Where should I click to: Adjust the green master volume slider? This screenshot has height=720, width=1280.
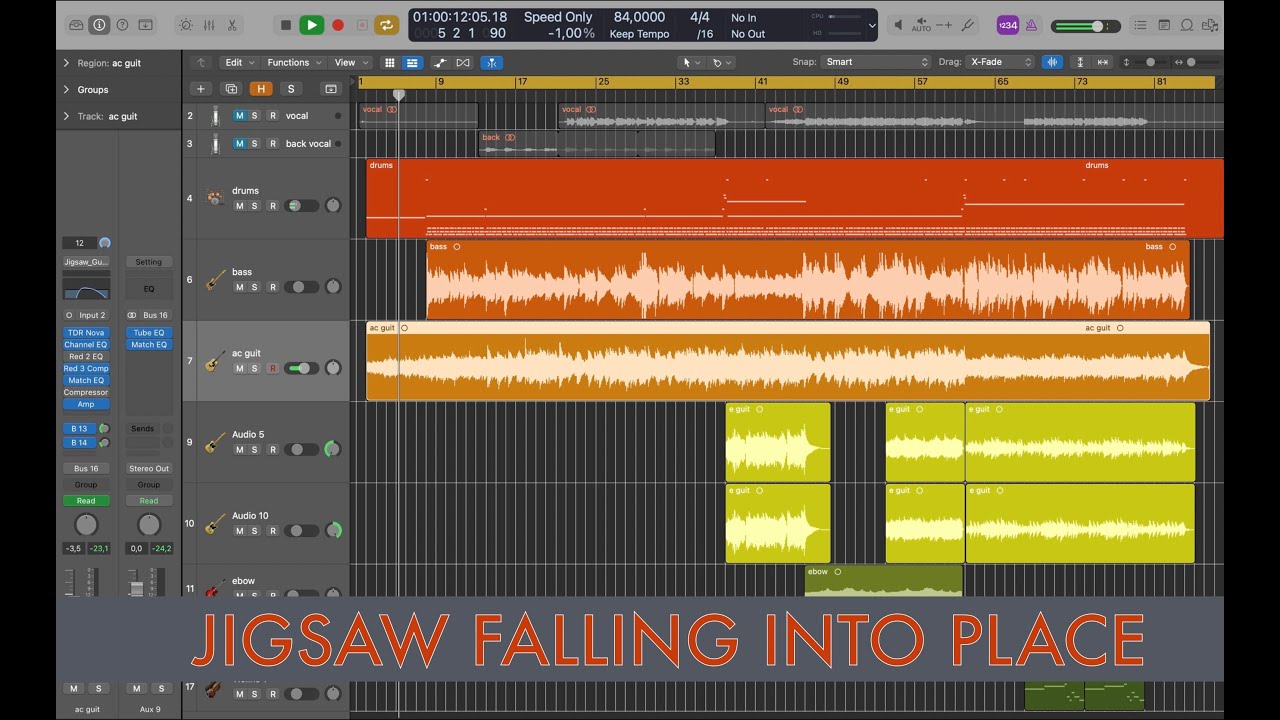tap(1086, 26)
